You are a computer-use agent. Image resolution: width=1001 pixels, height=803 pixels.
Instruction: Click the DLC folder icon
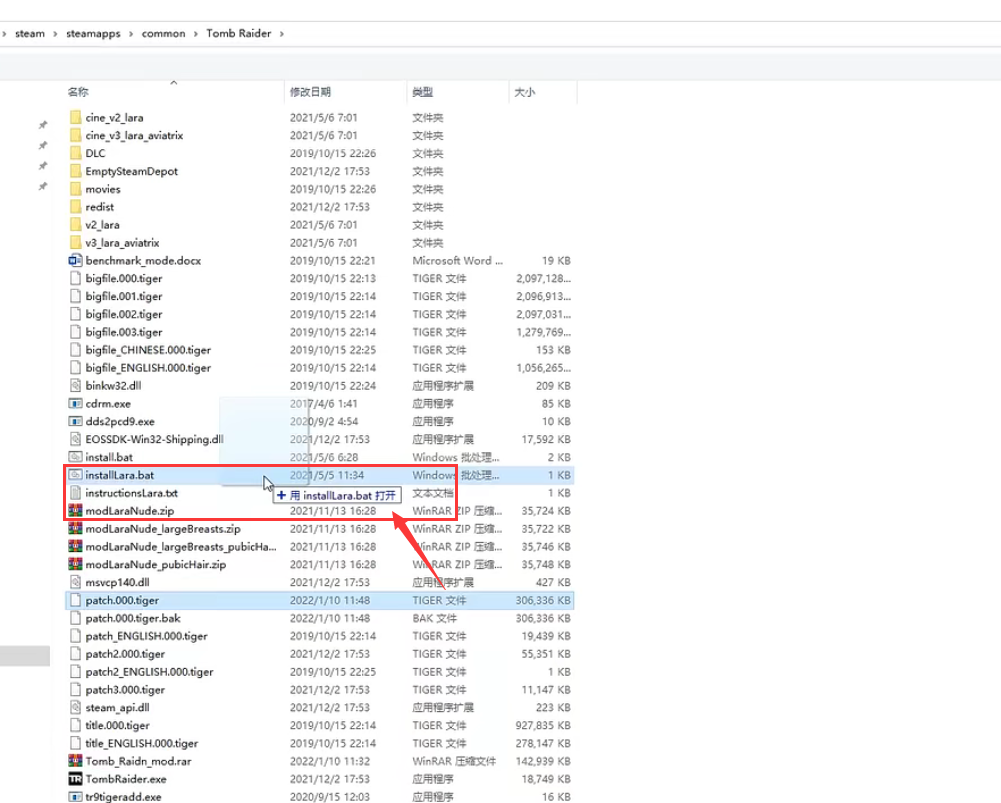point(75,153)
